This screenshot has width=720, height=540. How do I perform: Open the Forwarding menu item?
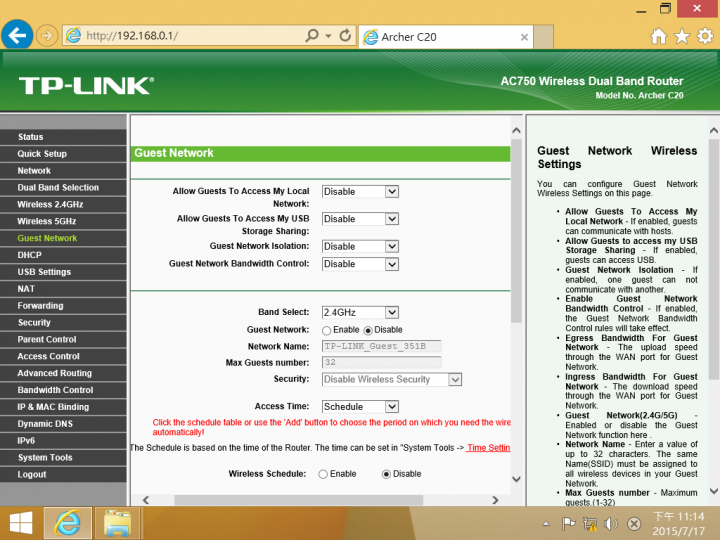coord(63,306)
